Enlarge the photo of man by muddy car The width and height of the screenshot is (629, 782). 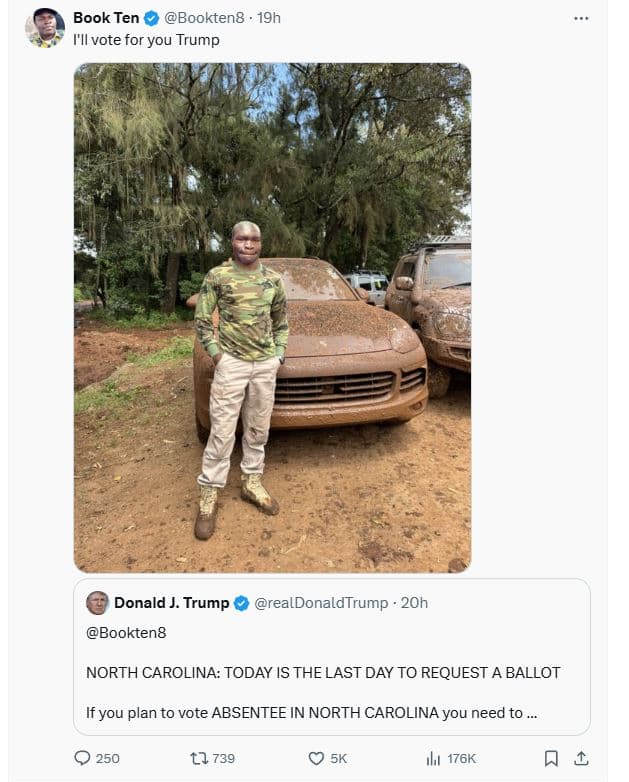pyautogui.click(x=272, y=318)
